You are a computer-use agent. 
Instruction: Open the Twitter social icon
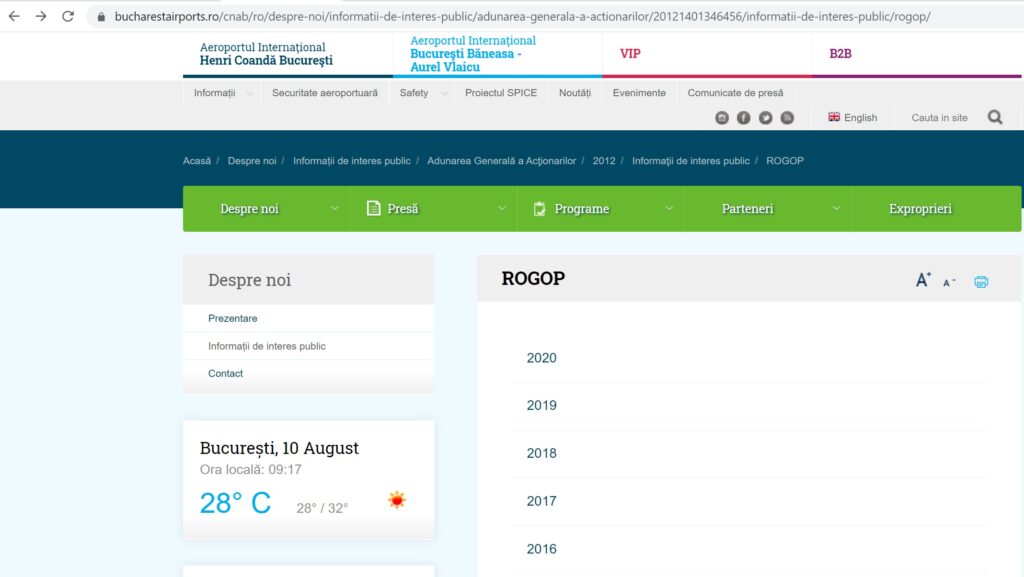(x=765, y=117)
